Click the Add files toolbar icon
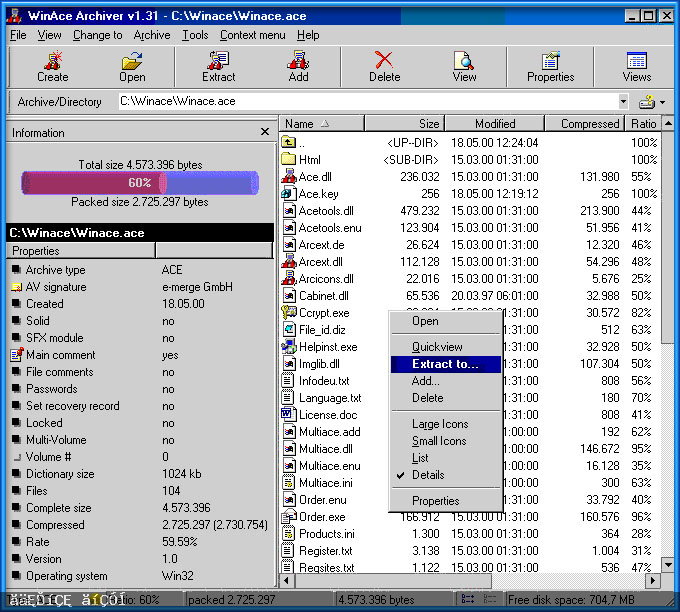The width and height of the screenshot is (680, 612). pos(298,66)
